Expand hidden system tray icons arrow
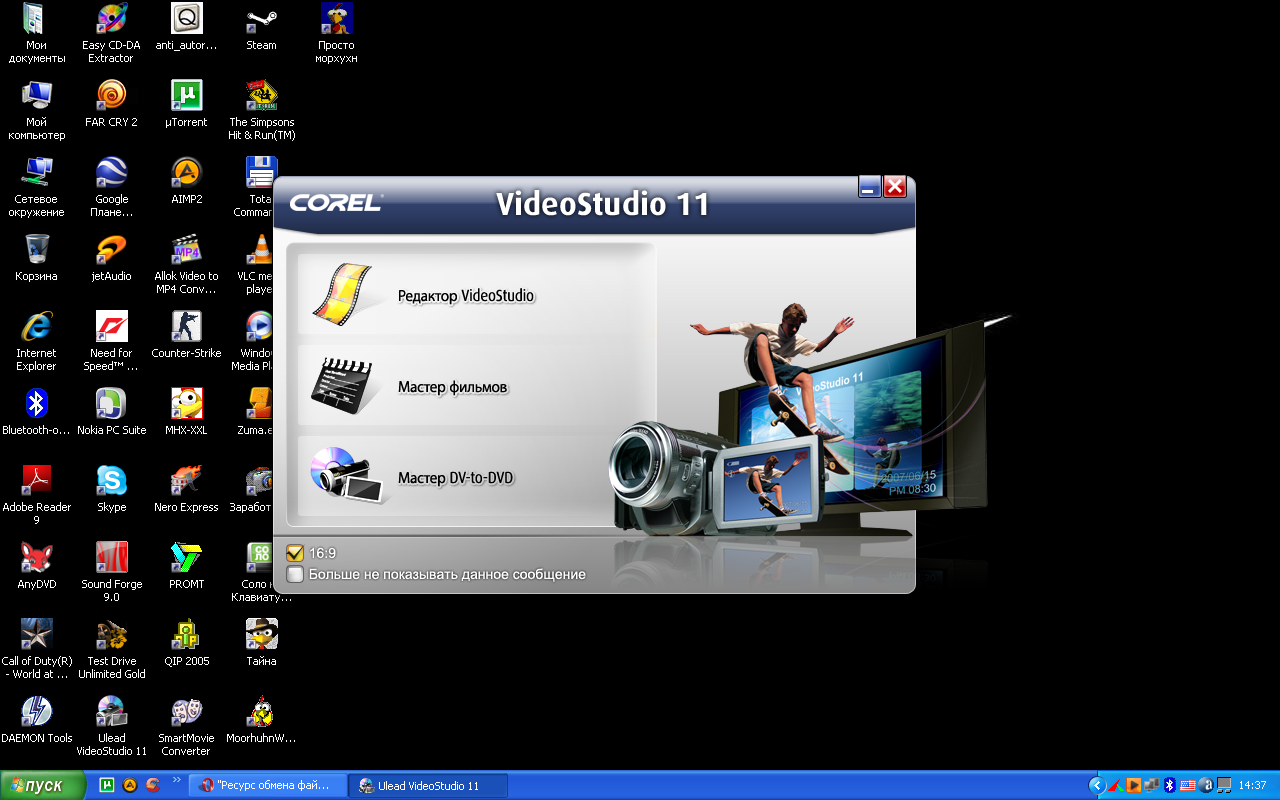 pos(1097,785)
